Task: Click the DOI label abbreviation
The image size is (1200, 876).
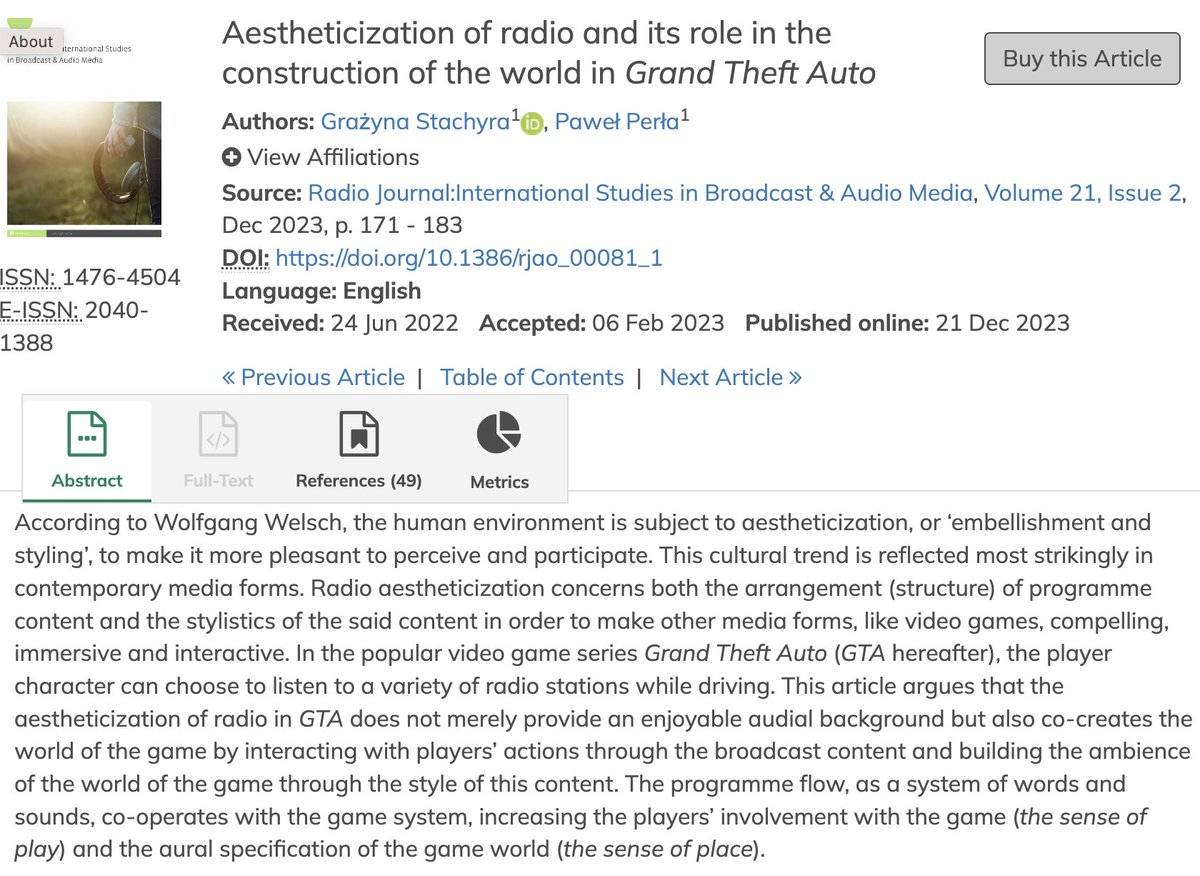Action: 246,259
